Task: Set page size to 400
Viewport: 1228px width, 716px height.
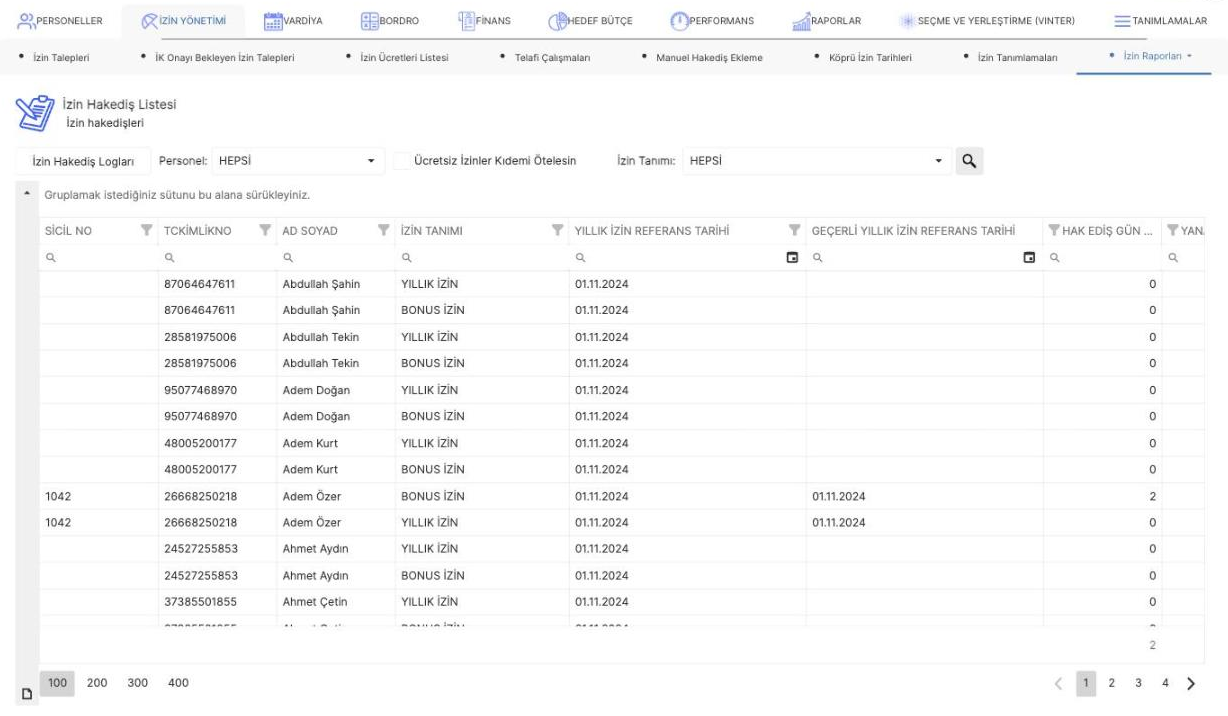Action: (178, 682)
